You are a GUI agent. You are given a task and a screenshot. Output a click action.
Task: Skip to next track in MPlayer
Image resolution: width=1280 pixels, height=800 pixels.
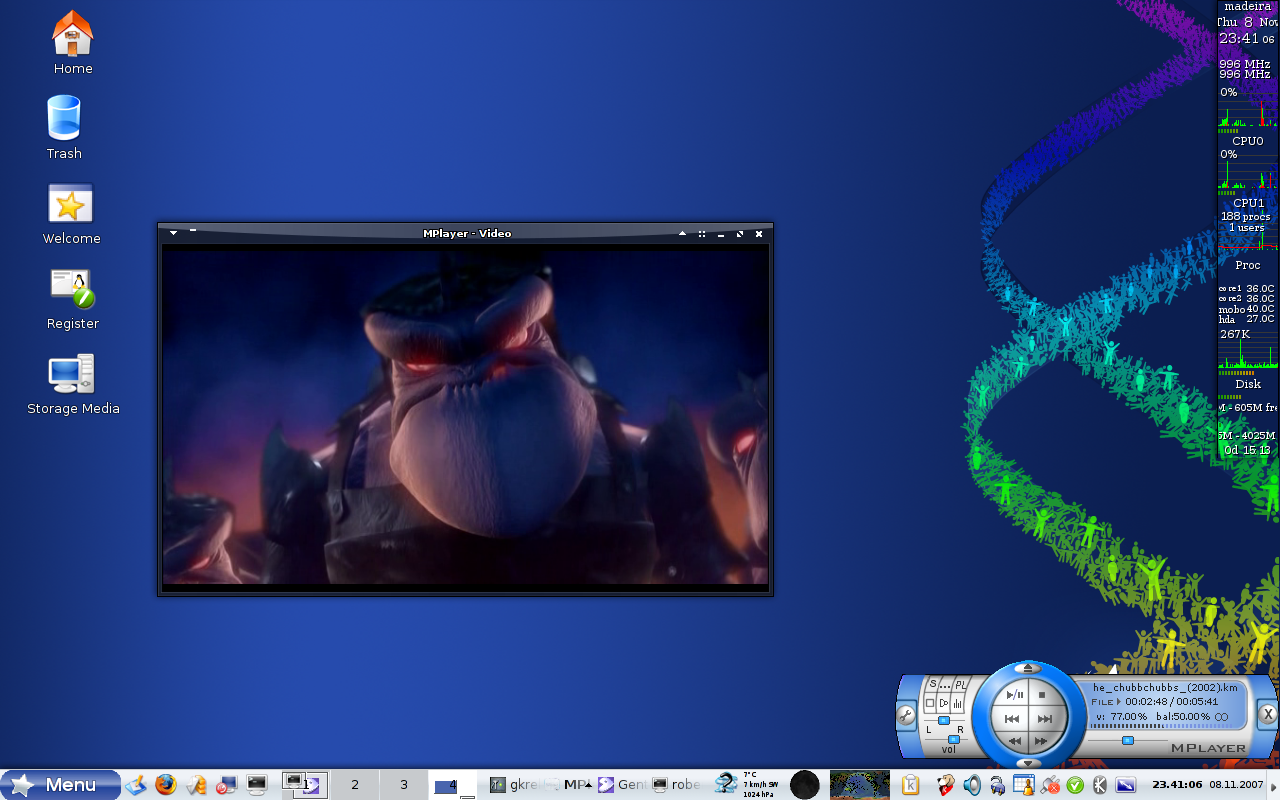pos(1044,719)
